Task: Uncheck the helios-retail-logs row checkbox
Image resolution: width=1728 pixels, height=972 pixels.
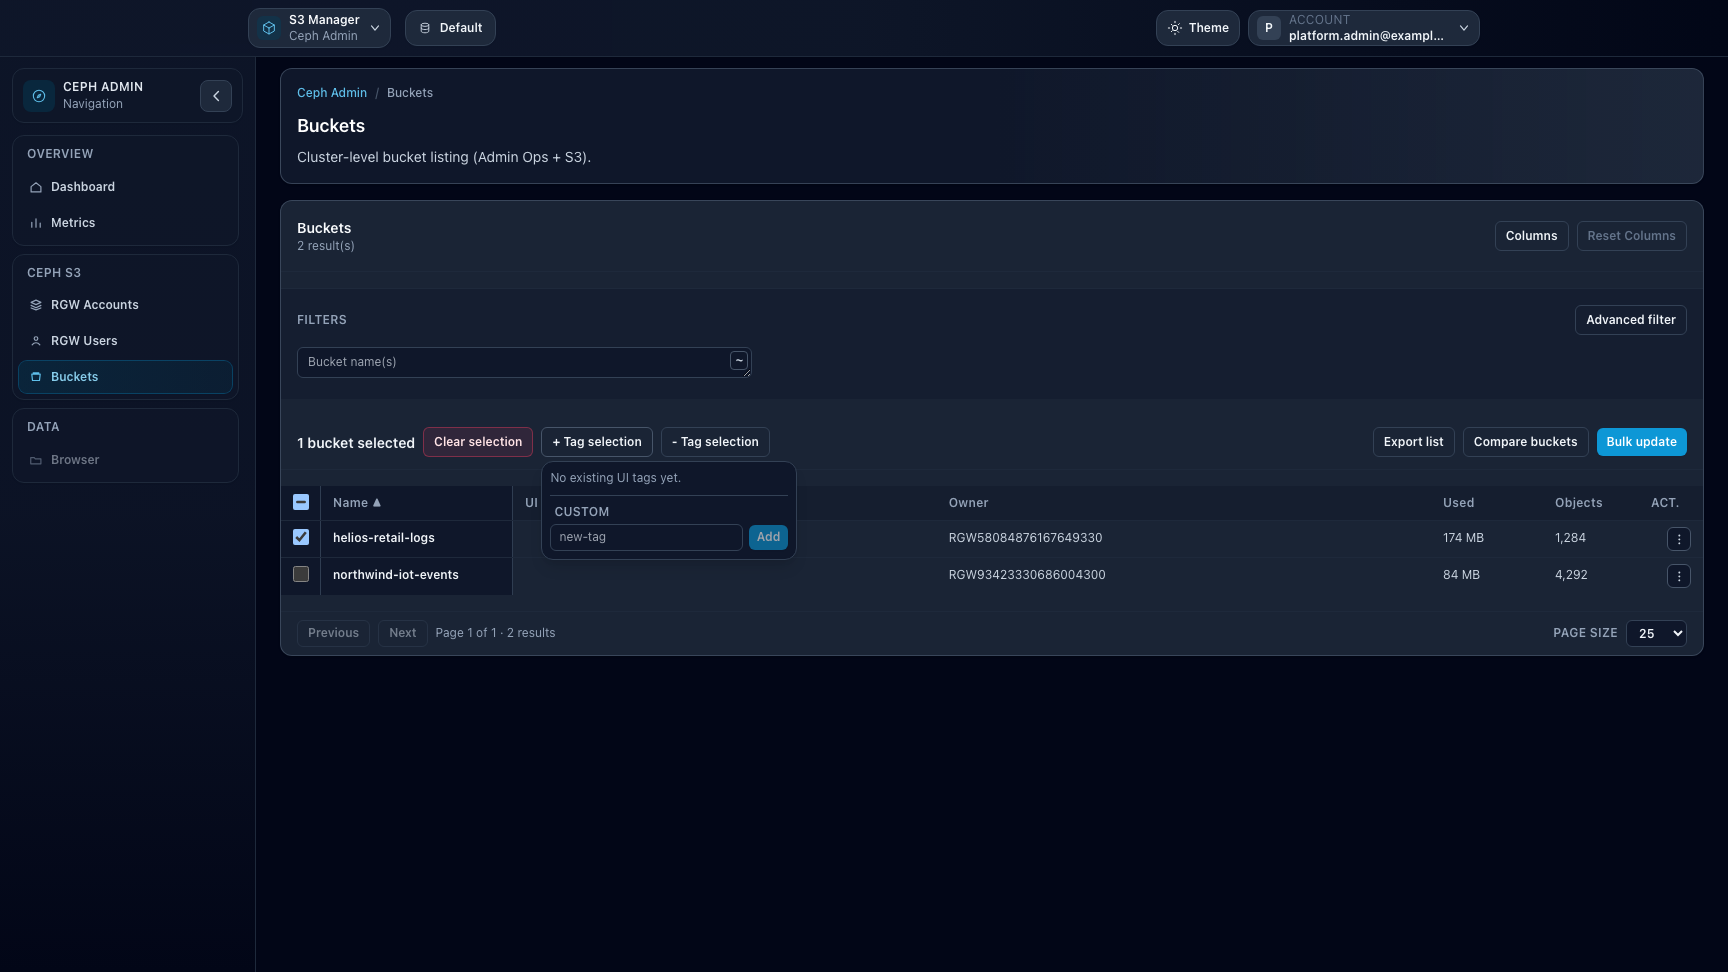Action: pyautogui.click(x=300, y=537)
